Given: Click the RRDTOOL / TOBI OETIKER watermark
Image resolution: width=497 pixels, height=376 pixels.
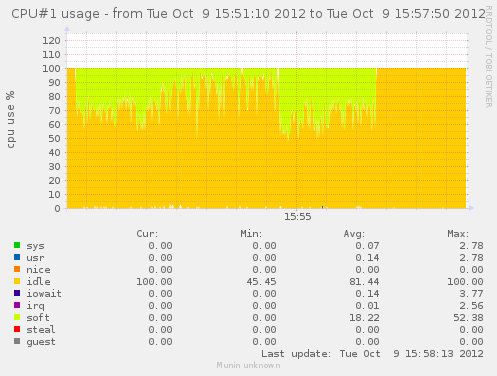Looking at the screenshot, I should (489, 57).
